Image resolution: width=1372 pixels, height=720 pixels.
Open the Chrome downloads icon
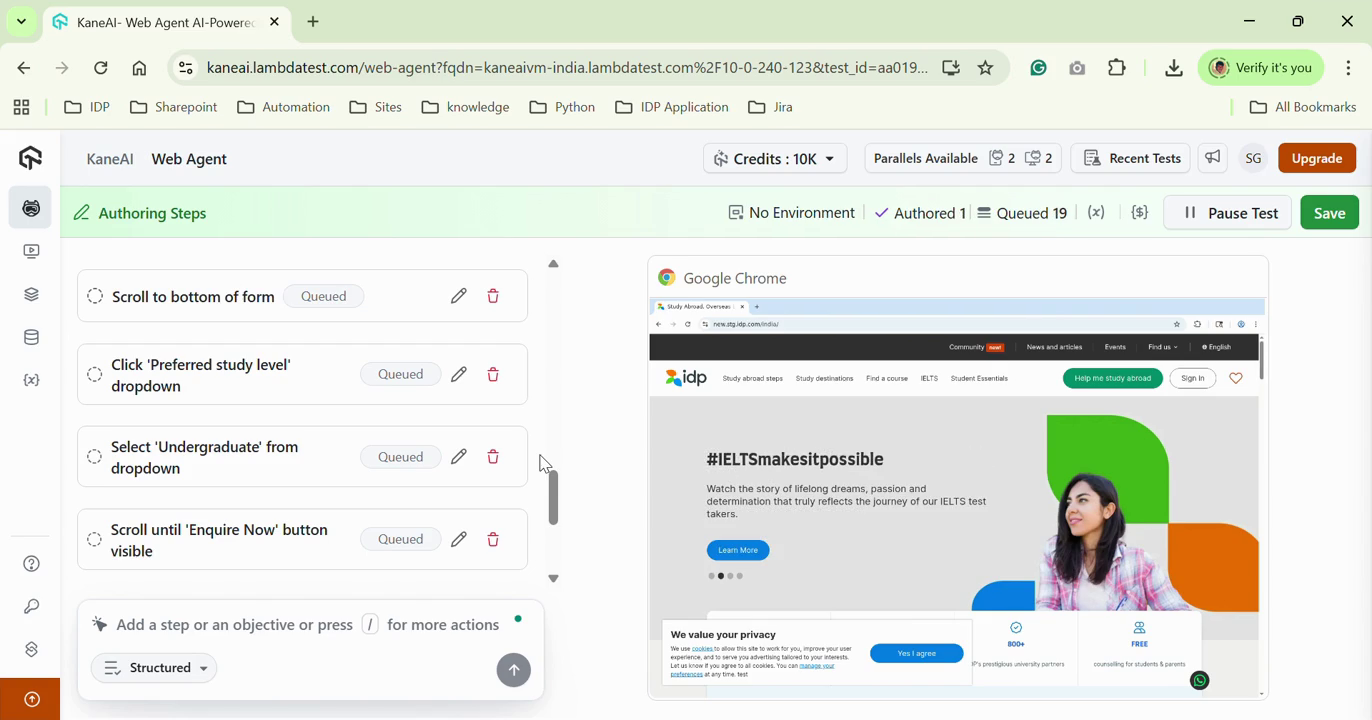[1174, 68]
